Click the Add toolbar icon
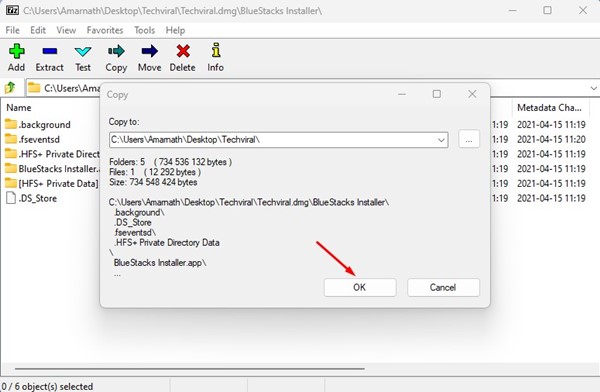Screen dimensions: 600x392 tap(16, 51)
